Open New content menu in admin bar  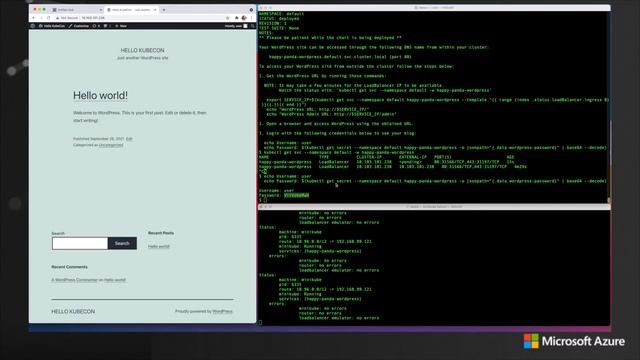tap(121, 26)
